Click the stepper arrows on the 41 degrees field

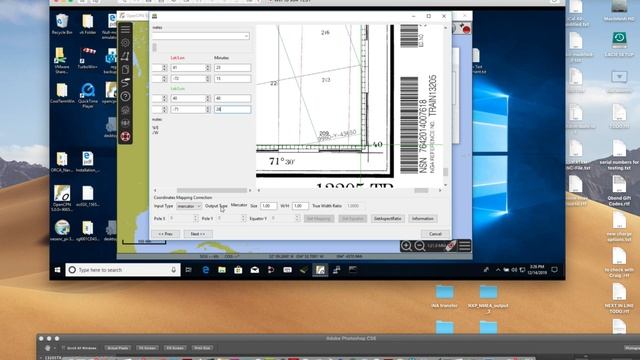pos(208,68)
